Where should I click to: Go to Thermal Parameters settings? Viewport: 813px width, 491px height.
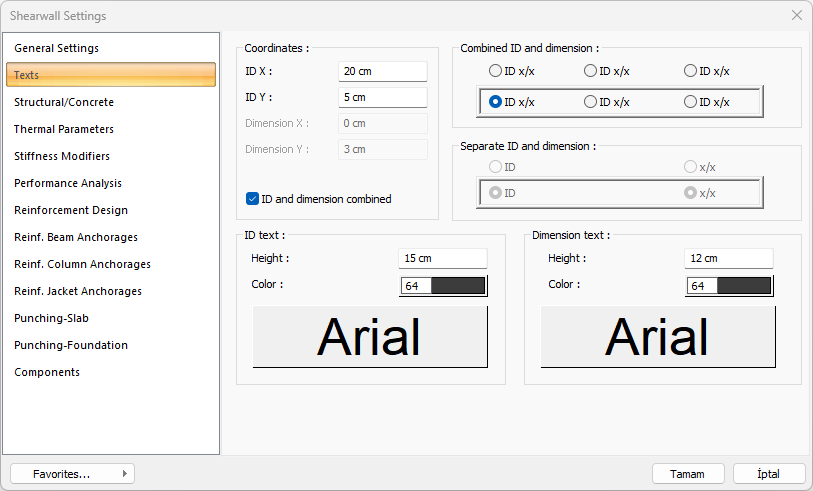[x=64, y=129]
